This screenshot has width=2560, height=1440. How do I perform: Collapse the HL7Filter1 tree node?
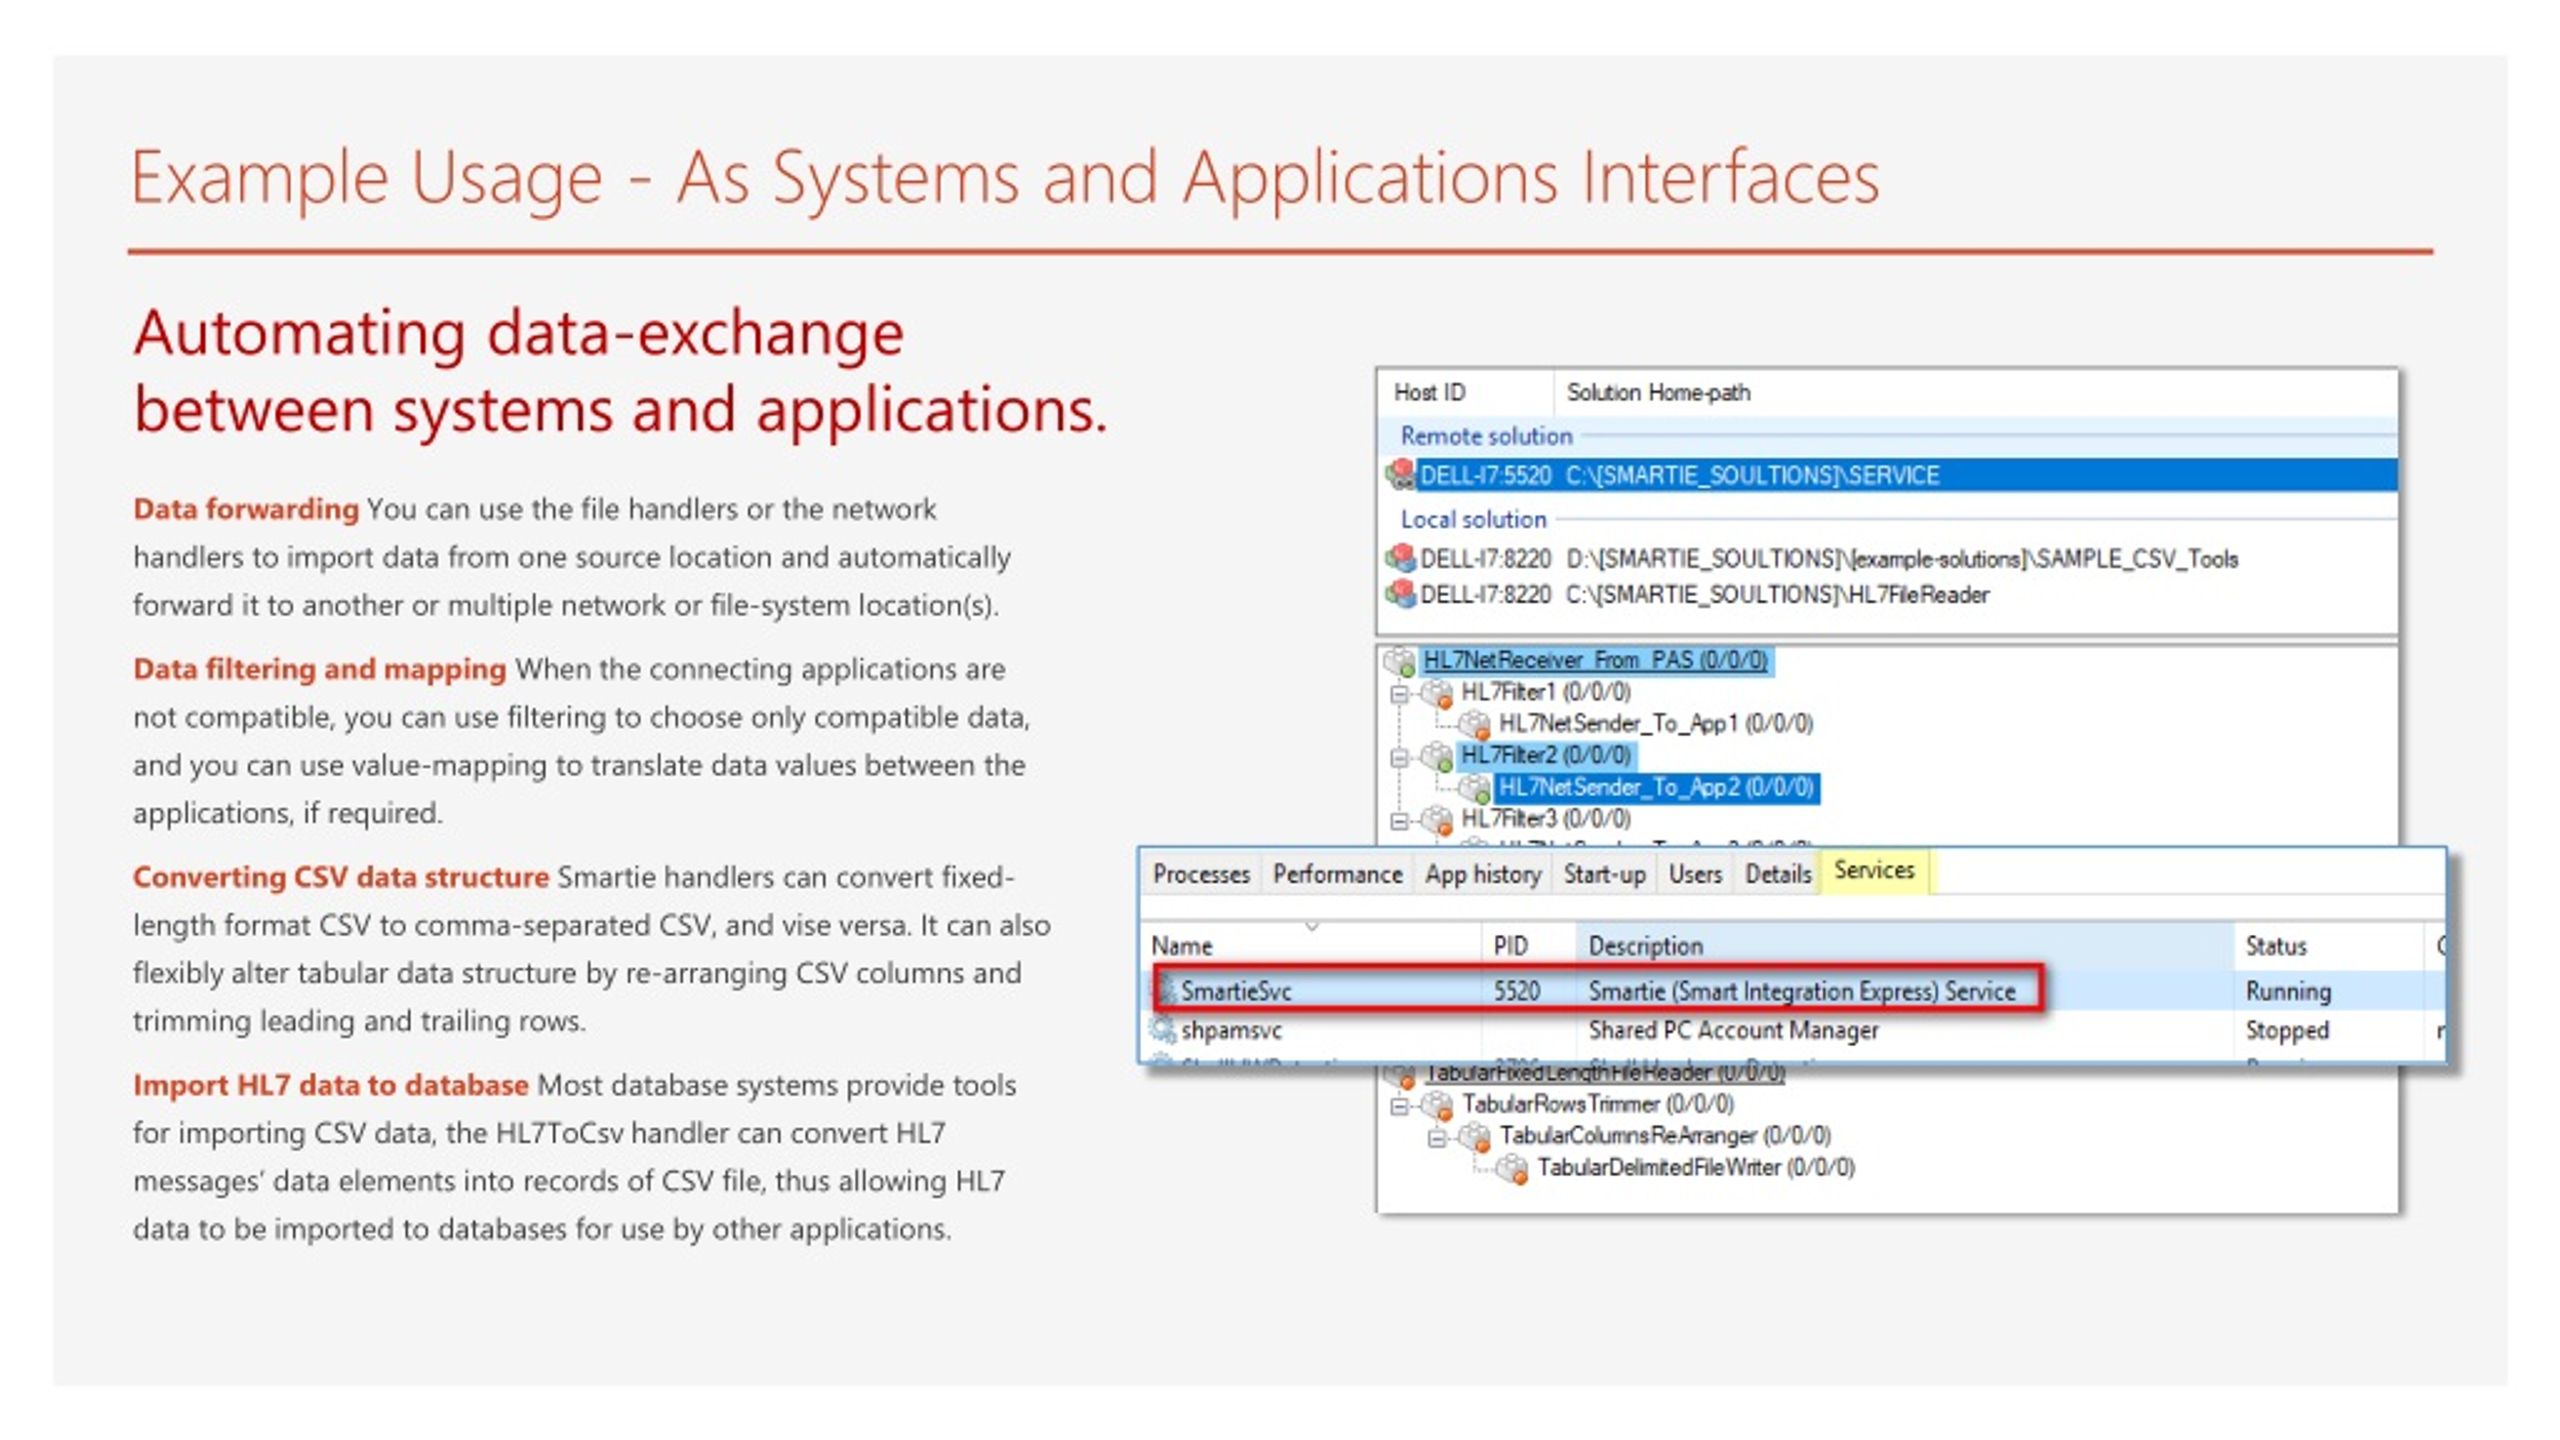click(x=1400, y=693)
